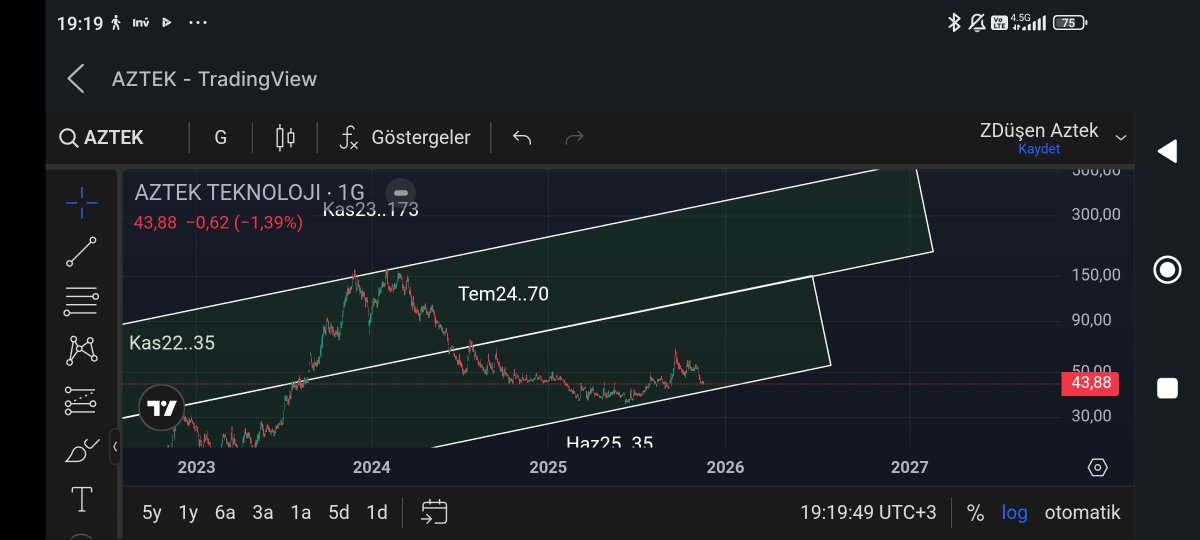The image size is (1200, 540).
Task: Toggle otomatik auto scale
Action: 1083,513
